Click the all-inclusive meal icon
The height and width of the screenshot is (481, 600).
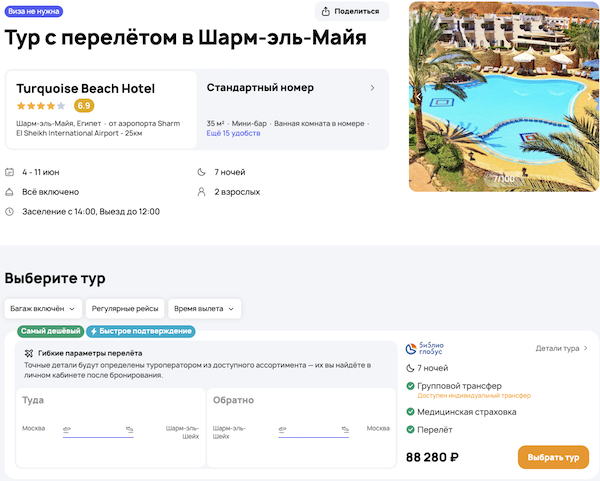coord(10,192)
